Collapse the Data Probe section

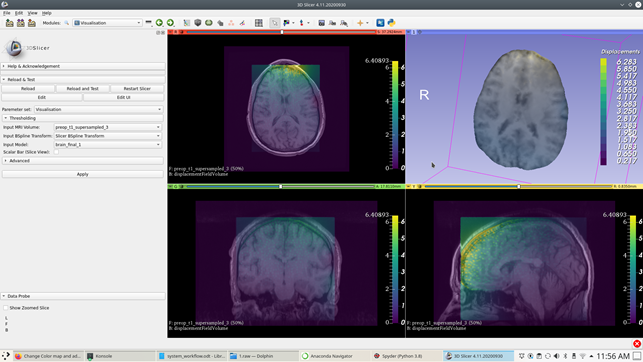point(83,296)
